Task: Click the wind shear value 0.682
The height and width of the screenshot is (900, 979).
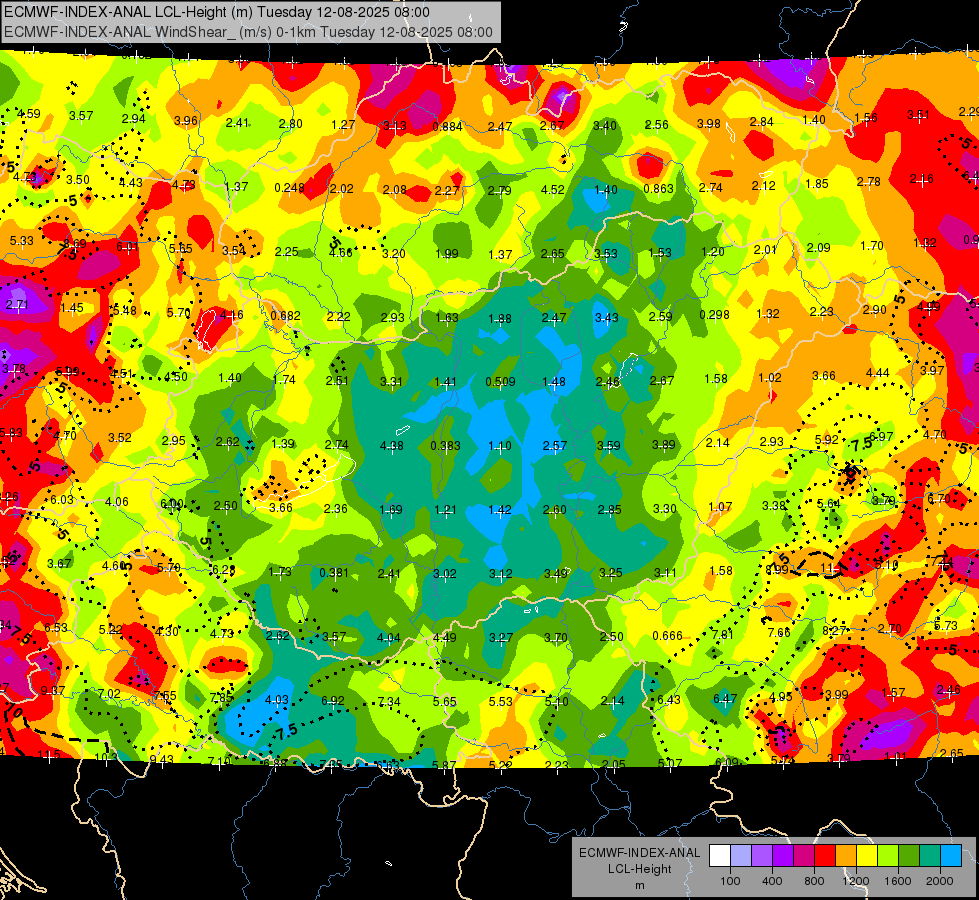Action: (x=285, y=315)
